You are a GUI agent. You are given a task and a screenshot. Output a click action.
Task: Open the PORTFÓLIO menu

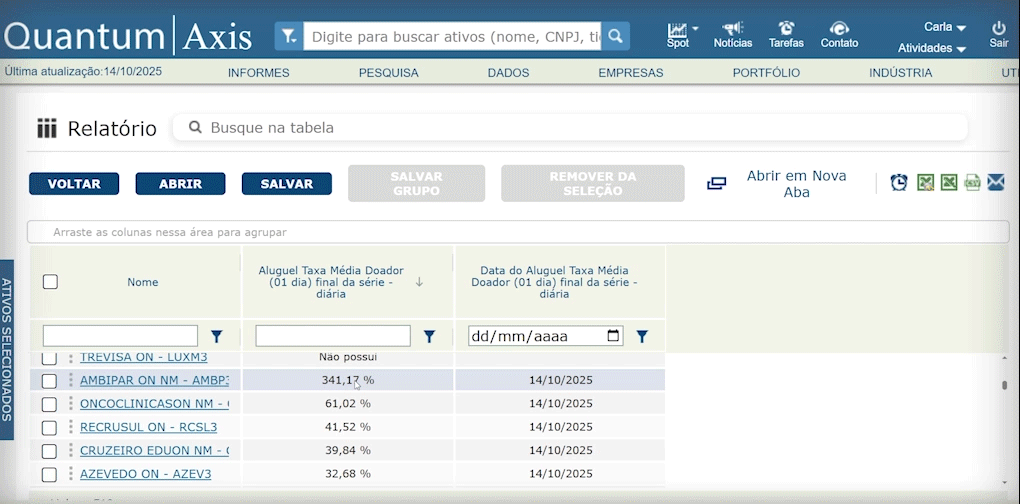pos(766,72)
